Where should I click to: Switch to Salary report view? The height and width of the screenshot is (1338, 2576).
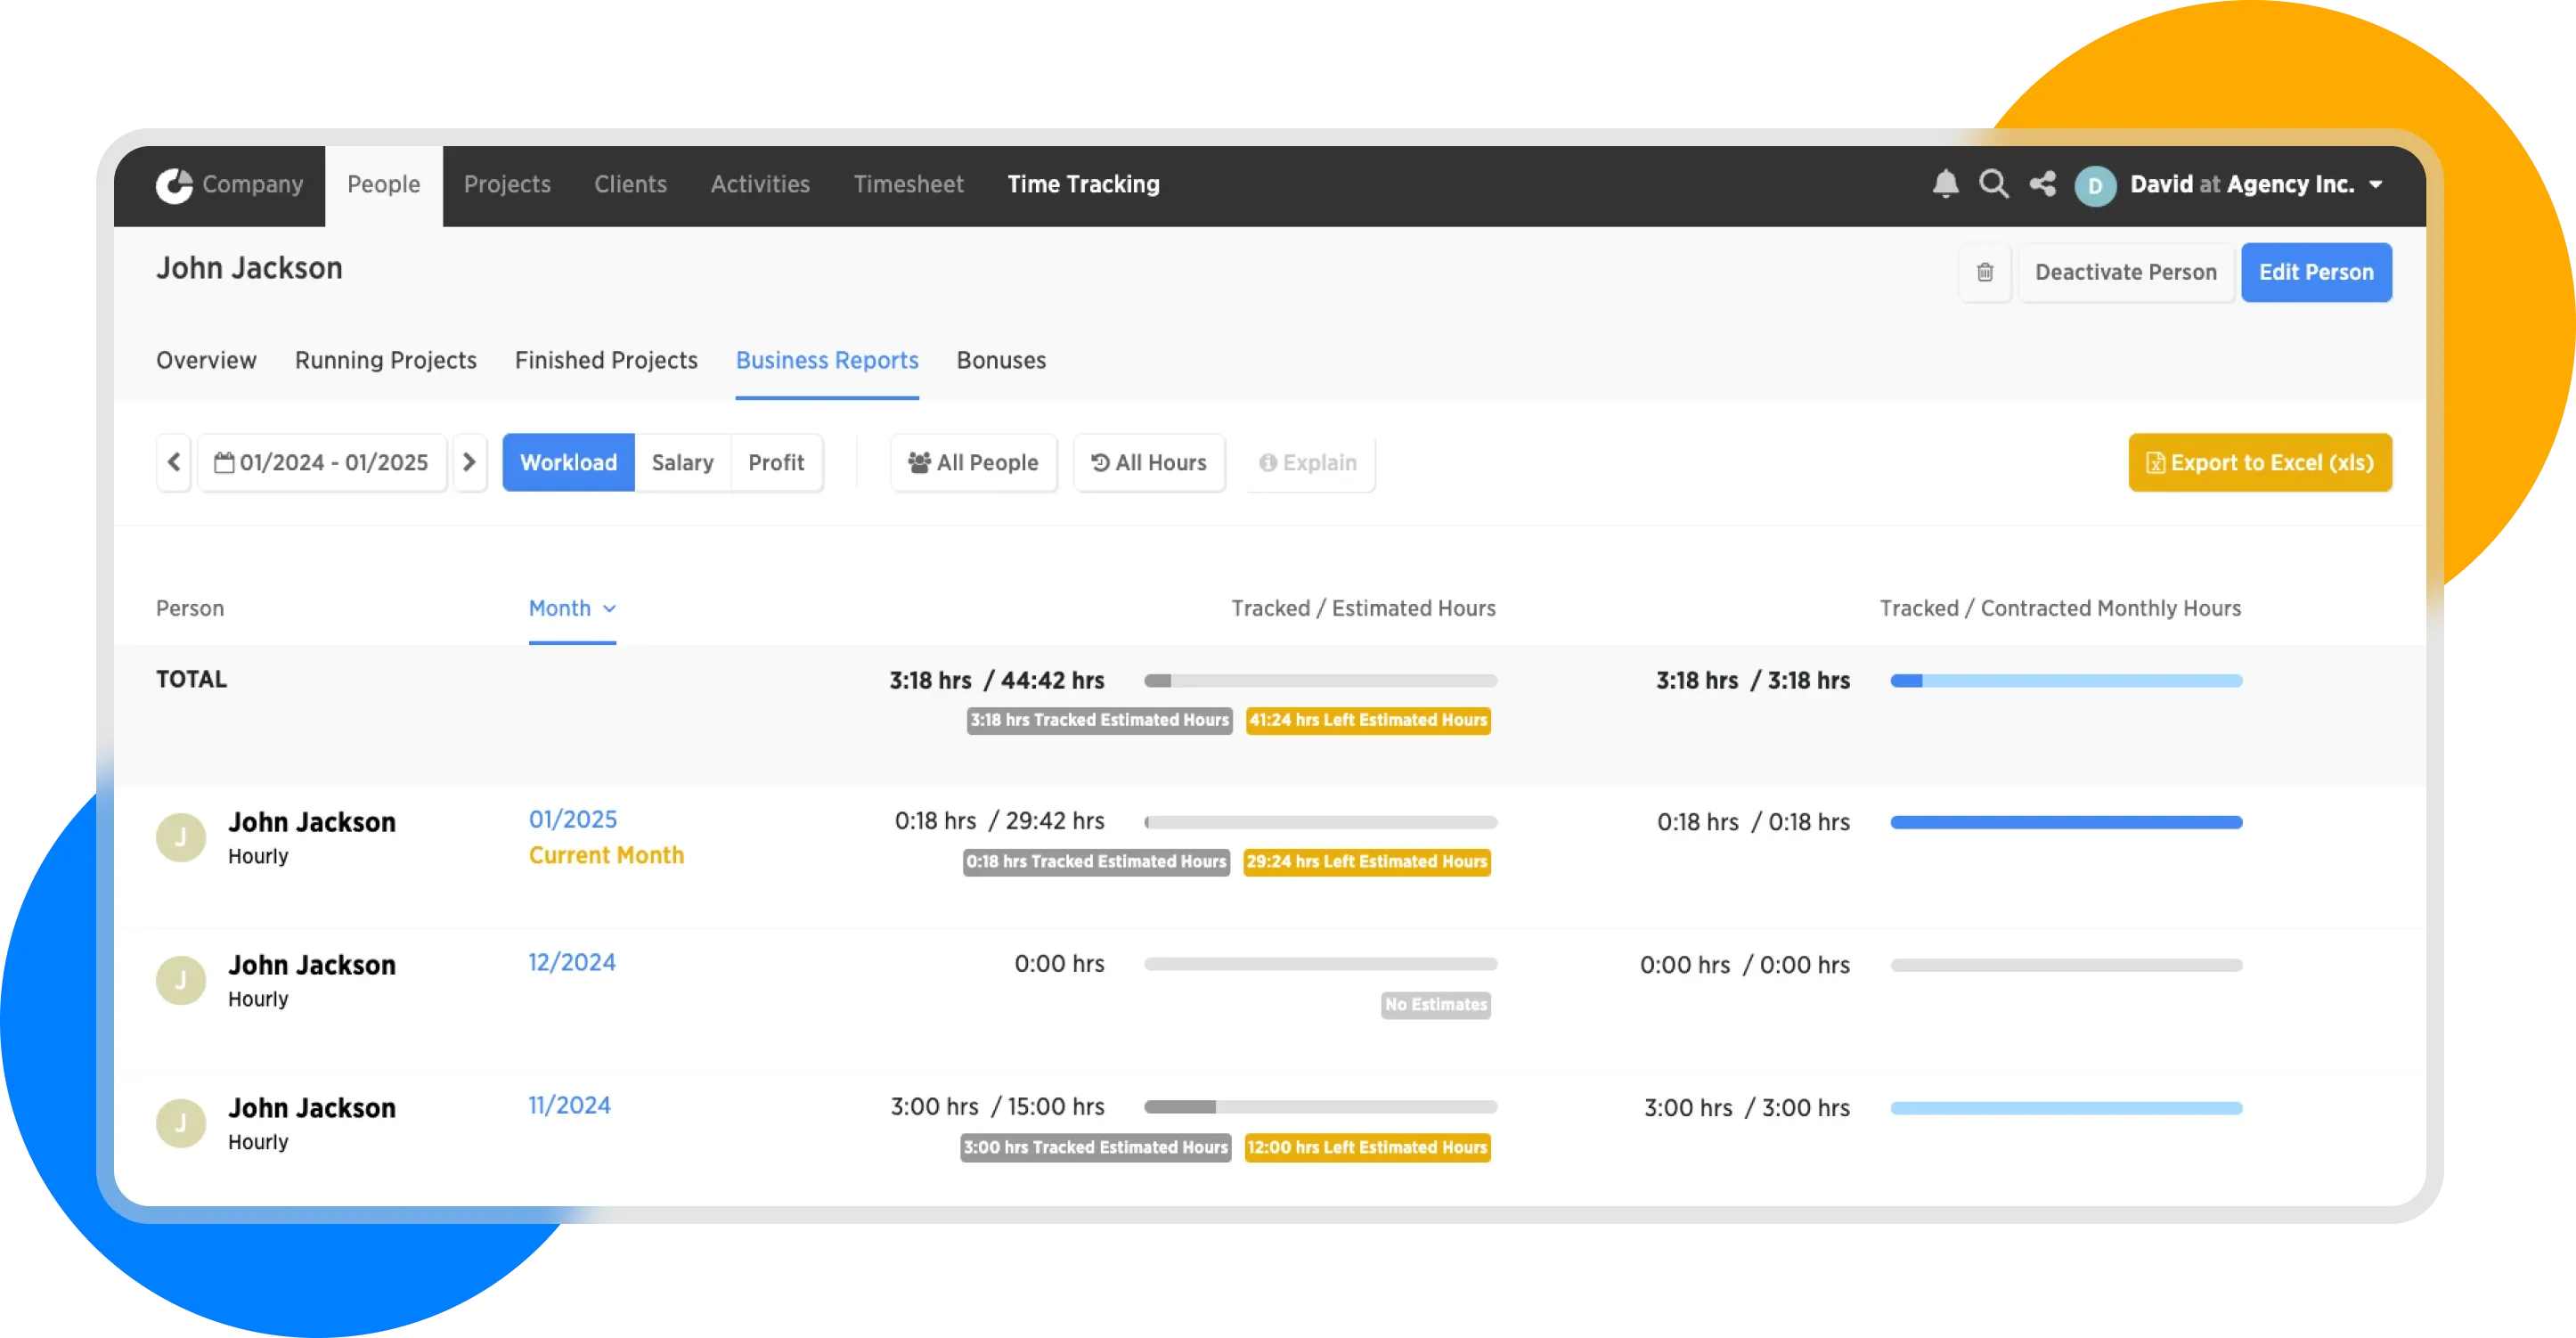coord(682,462)
